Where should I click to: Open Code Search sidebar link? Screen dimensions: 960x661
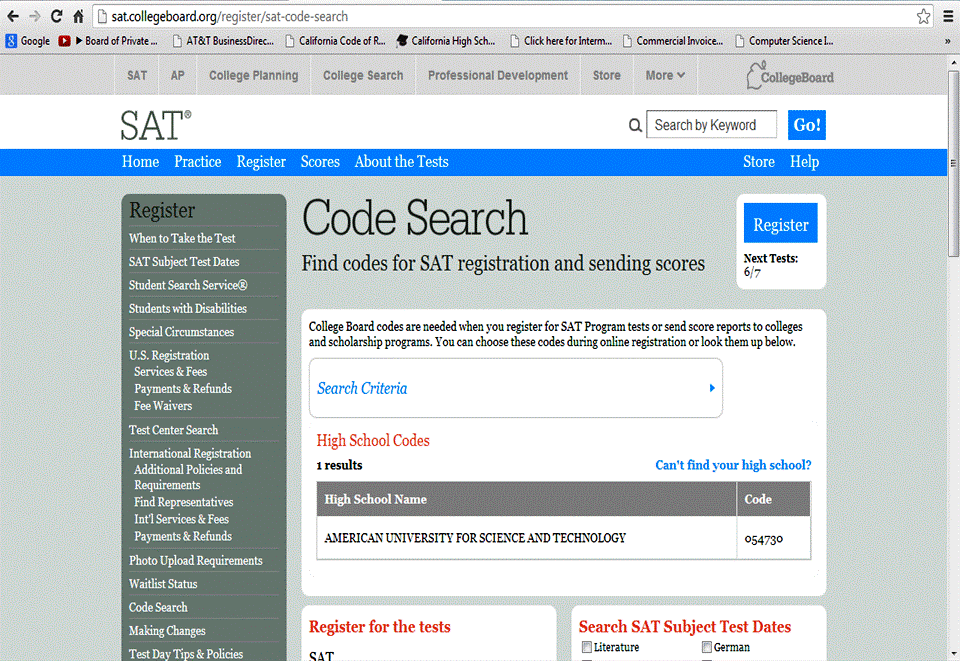point(158,607)
